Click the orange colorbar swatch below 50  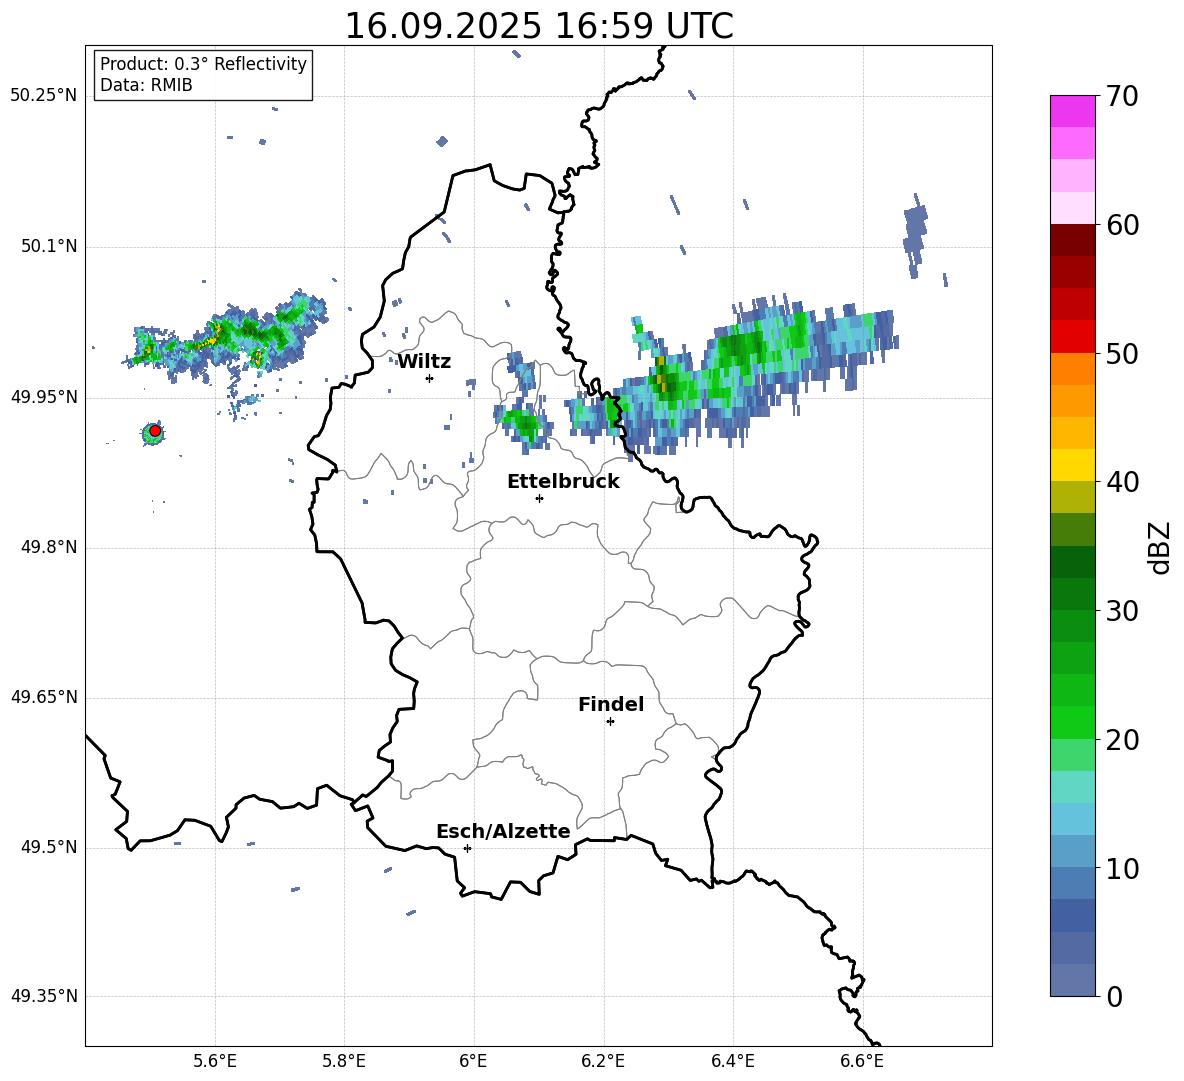[1072, 369]
